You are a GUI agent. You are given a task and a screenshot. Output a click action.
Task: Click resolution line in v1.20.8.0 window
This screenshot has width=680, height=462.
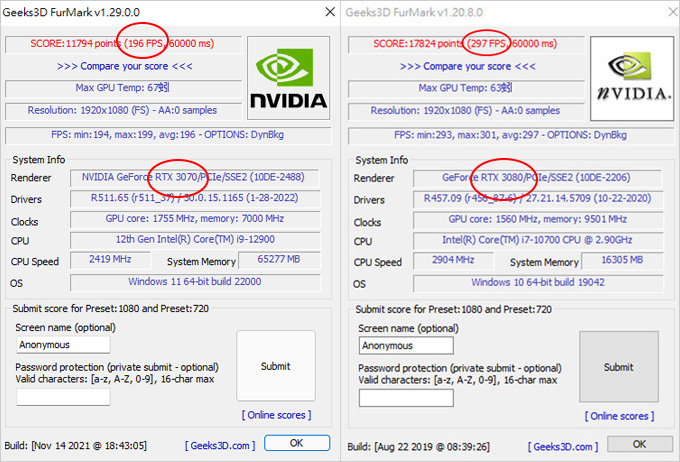466,111
